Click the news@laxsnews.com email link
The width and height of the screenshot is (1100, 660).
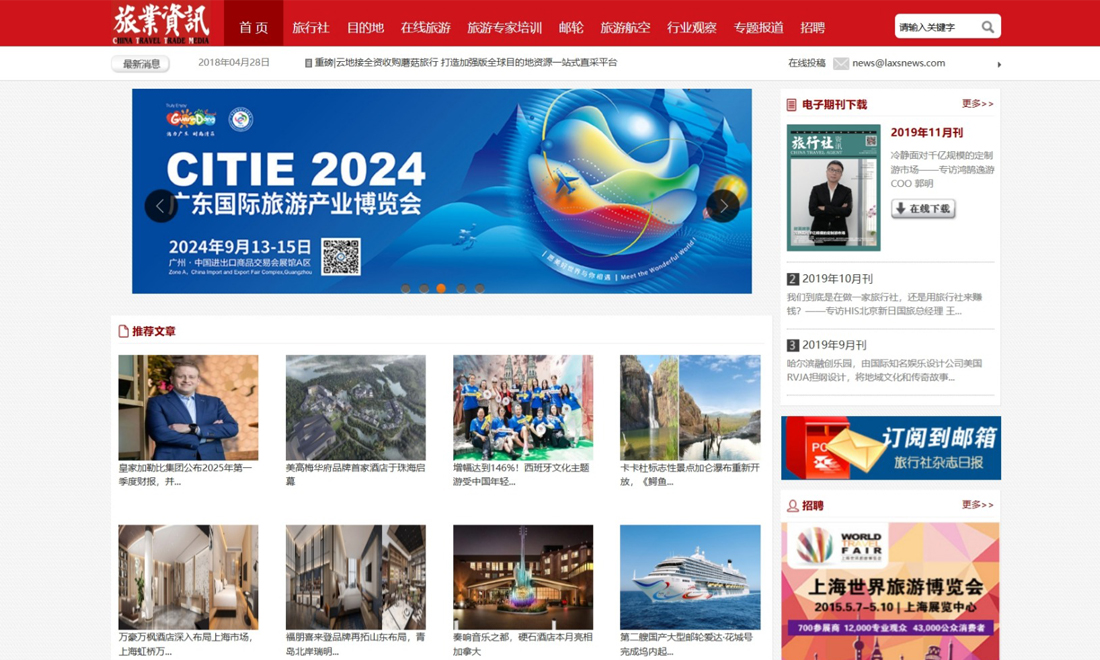[x=899, y=63]
